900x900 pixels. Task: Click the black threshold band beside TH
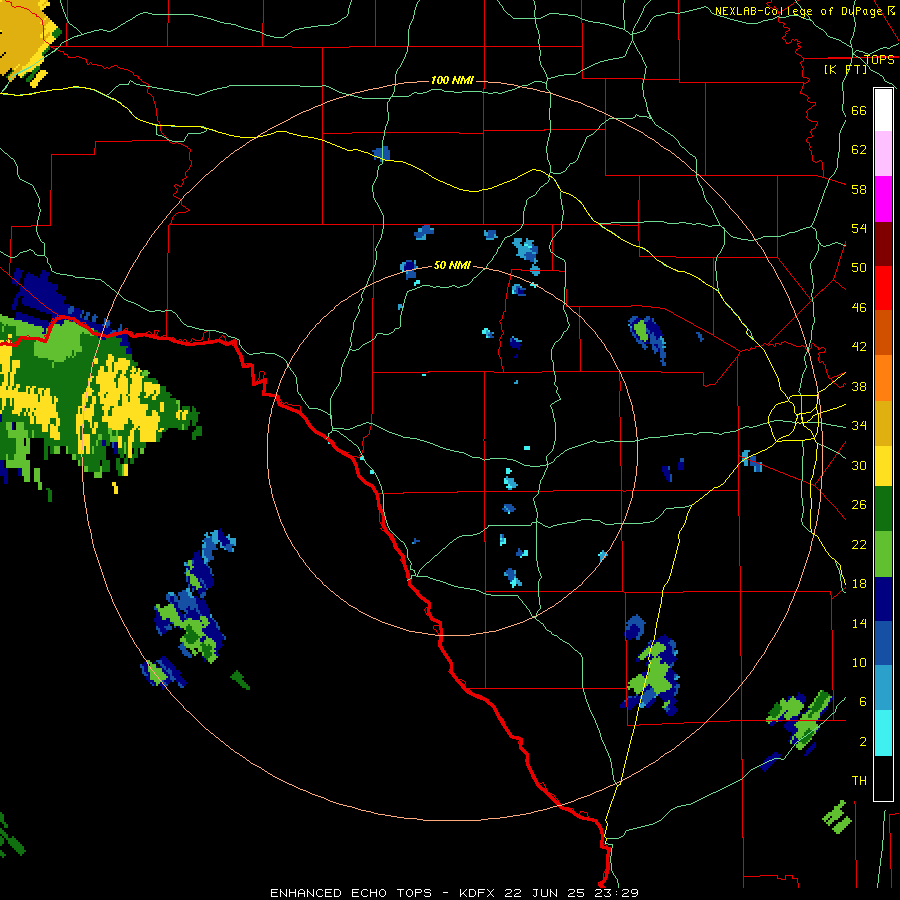[883, 778]
